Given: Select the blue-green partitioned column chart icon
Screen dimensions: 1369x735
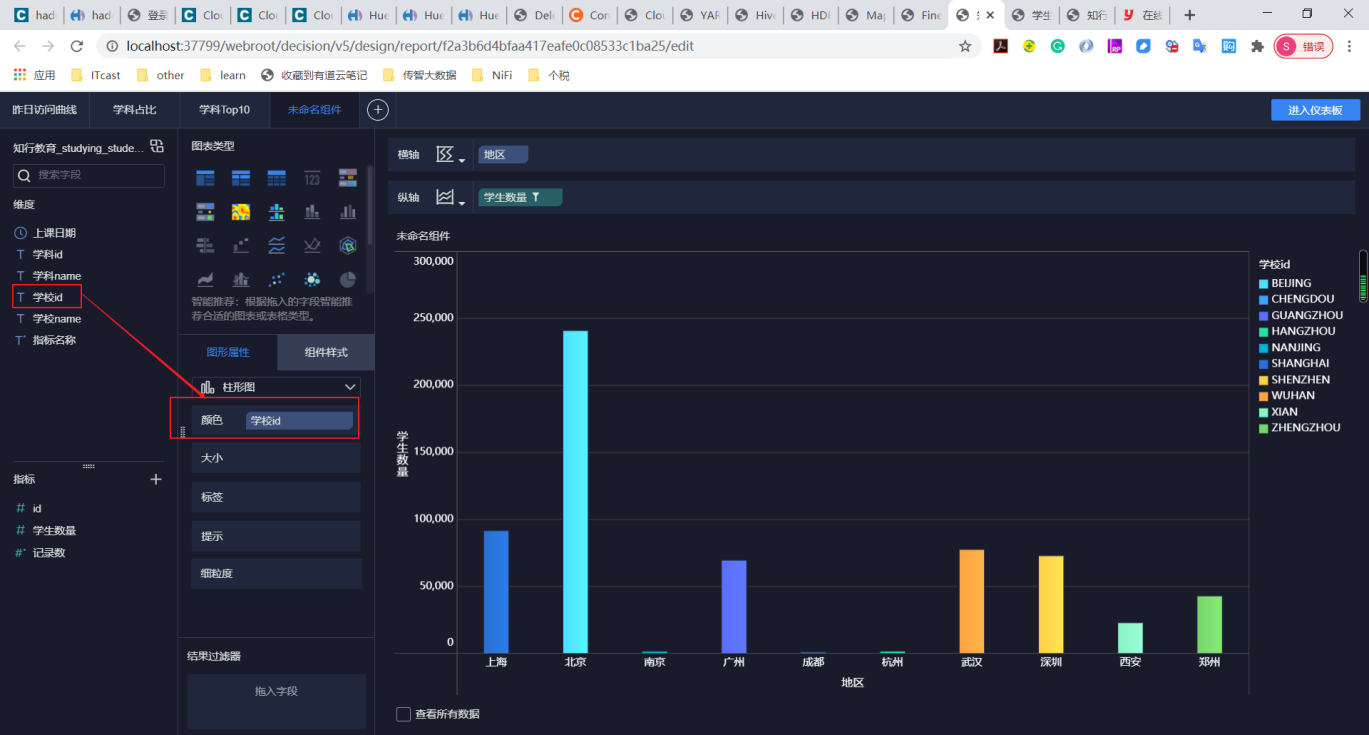Looking at the screenshot, I should point(277,212).
